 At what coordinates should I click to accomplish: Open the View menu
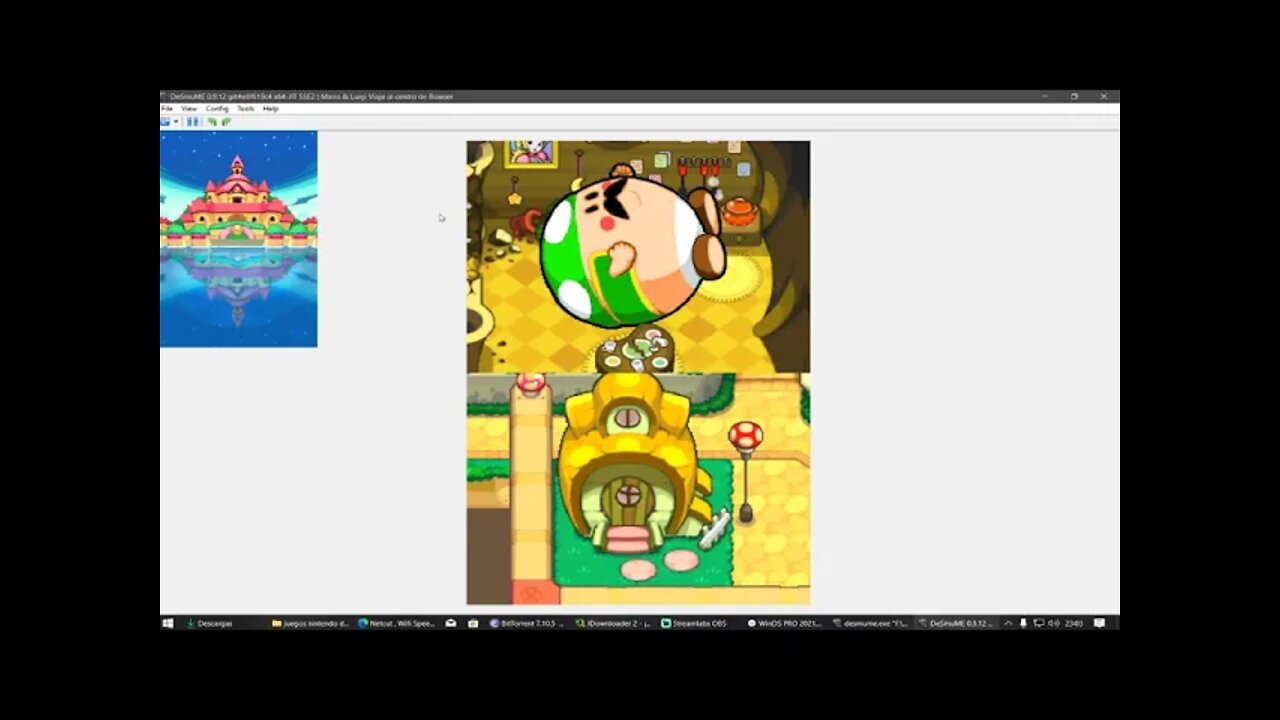(189, 108)
